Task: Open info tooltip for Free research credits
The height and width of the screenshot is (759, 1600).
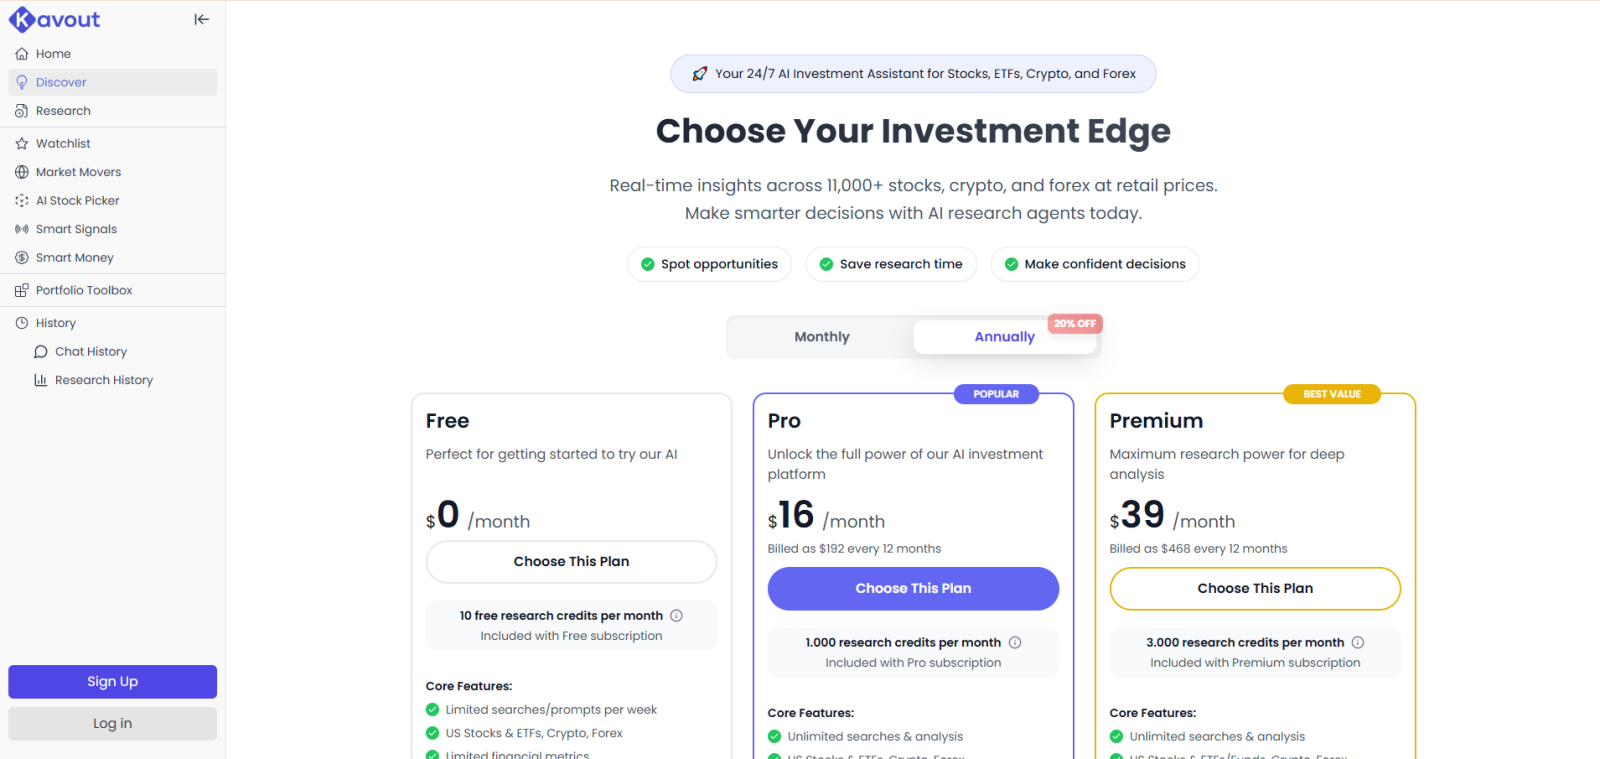Action: (x=676, y=615)
